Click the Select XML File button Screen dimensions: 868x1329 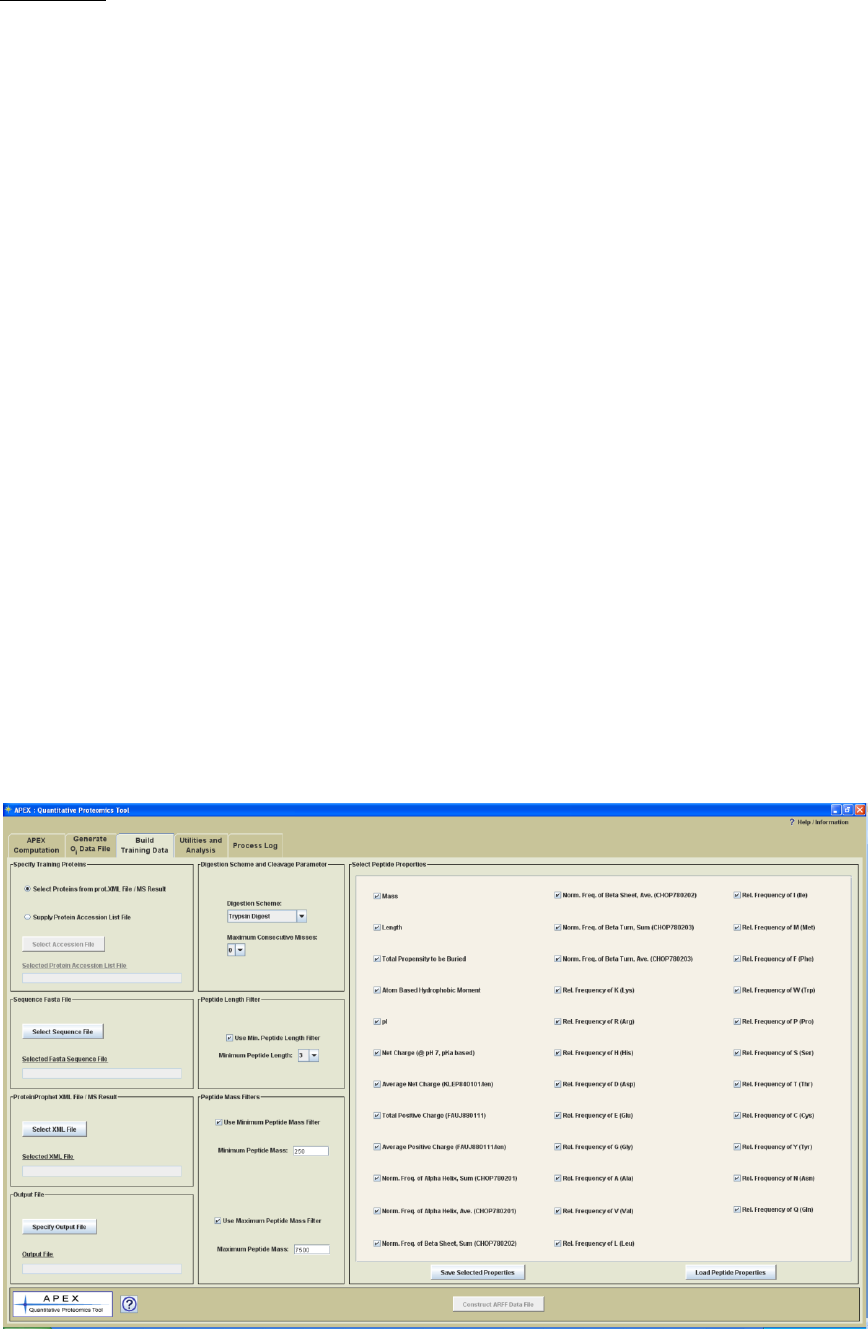pos(55,1129)
